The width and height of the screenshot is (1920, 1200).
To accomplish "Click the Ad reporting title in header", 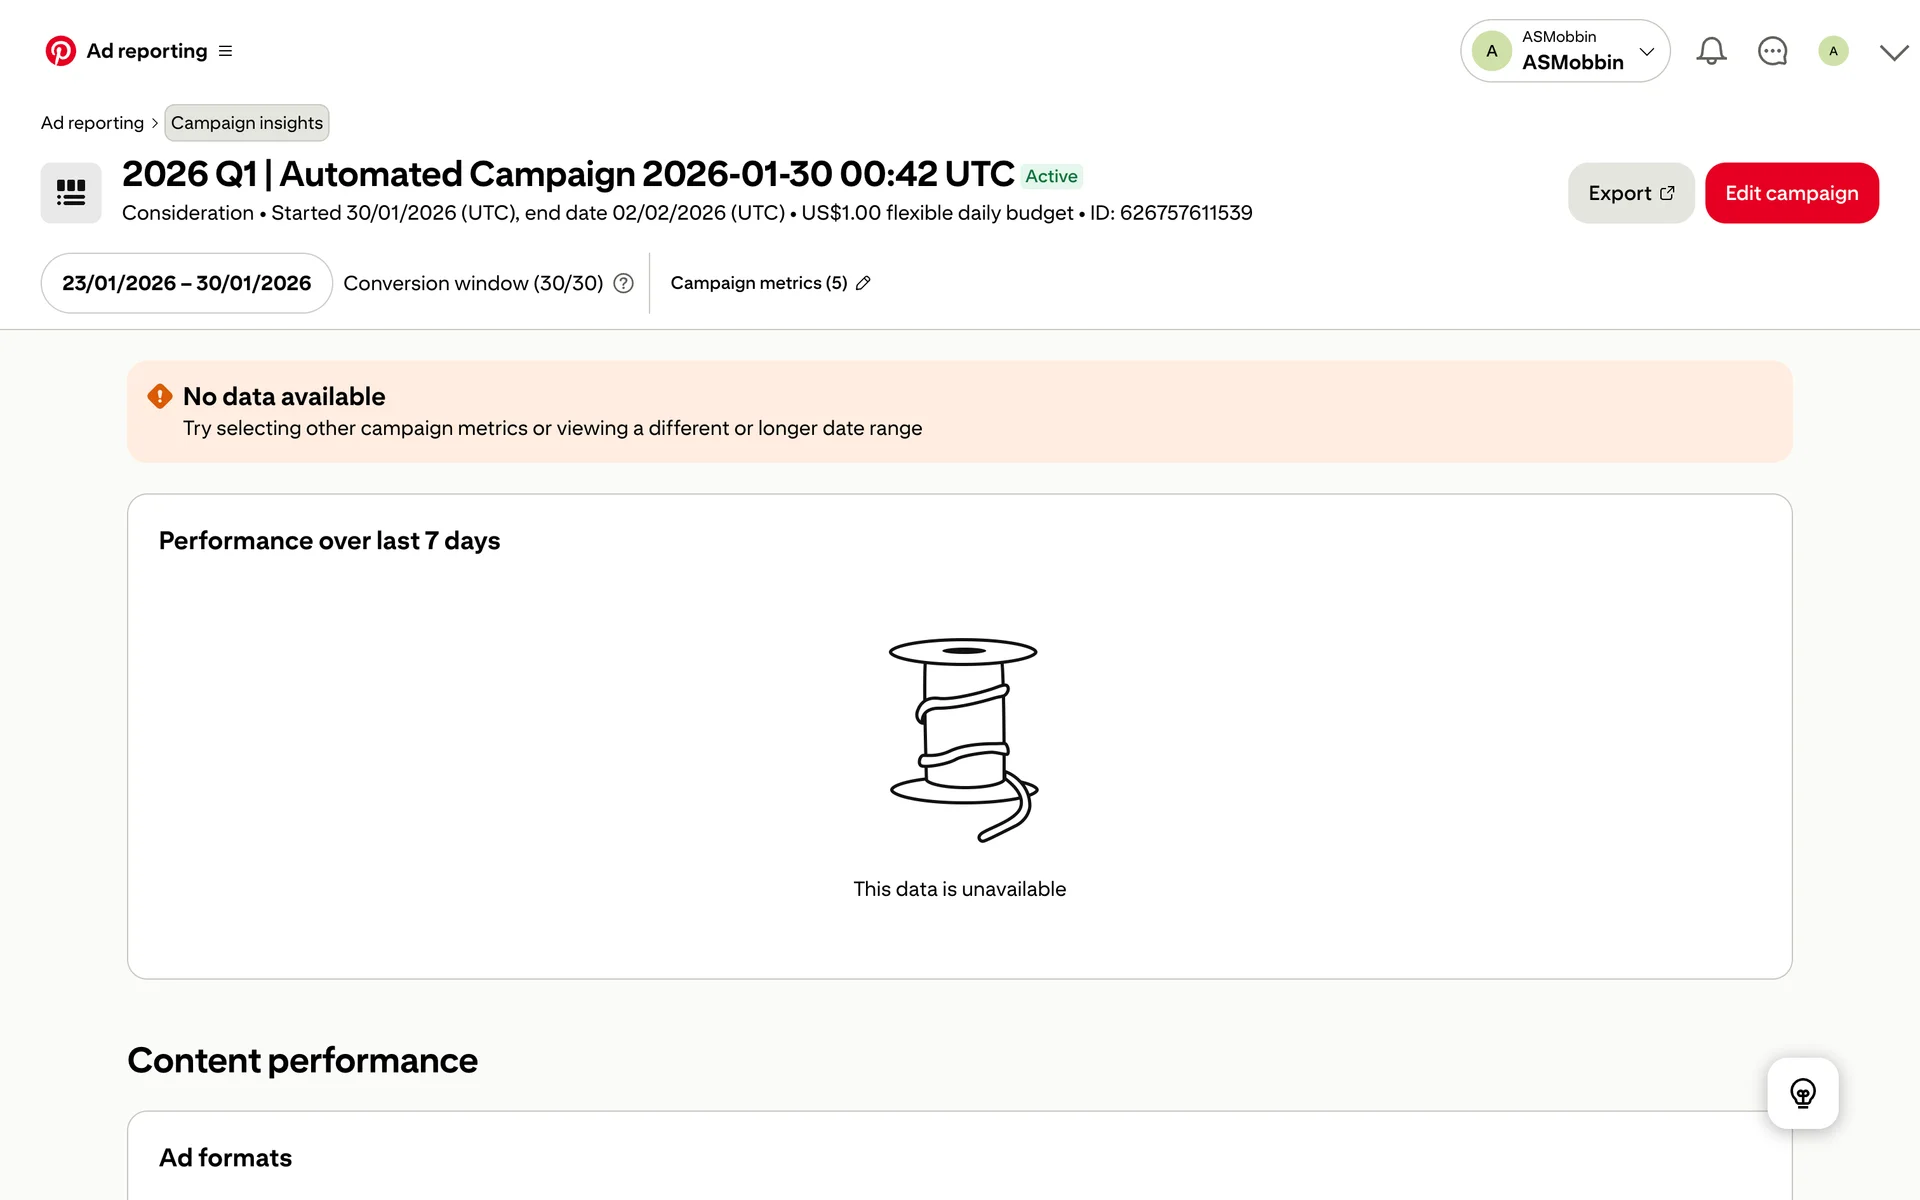I will click(x=147, y=51).
